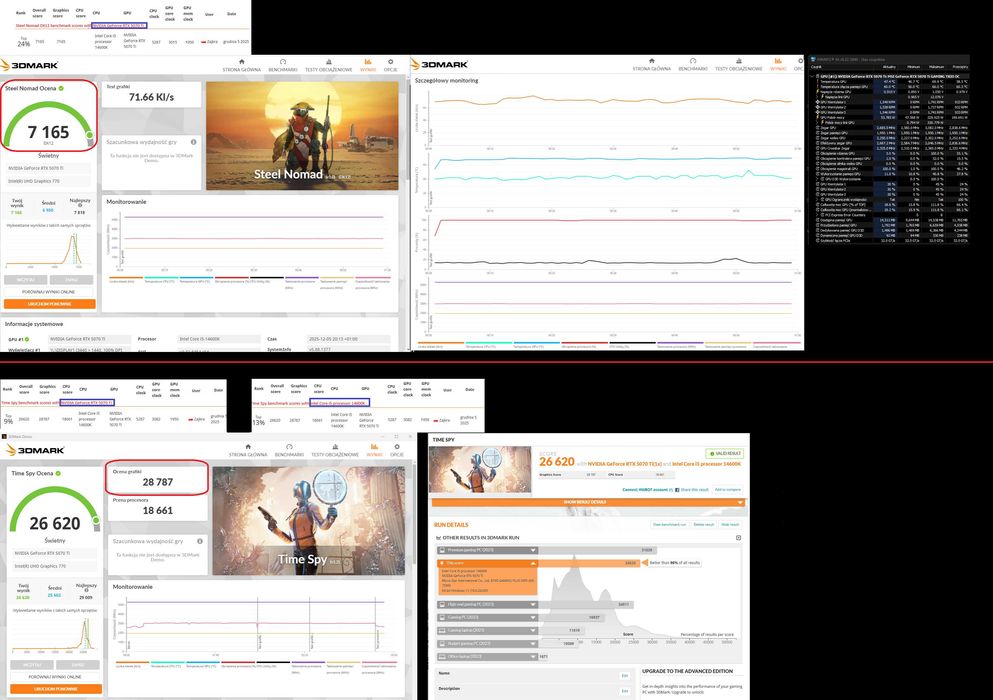This screenshot has height=700, width=993.
Task: Select the Wyniki tab in Time Spy window
Action: tap(374, 450)
